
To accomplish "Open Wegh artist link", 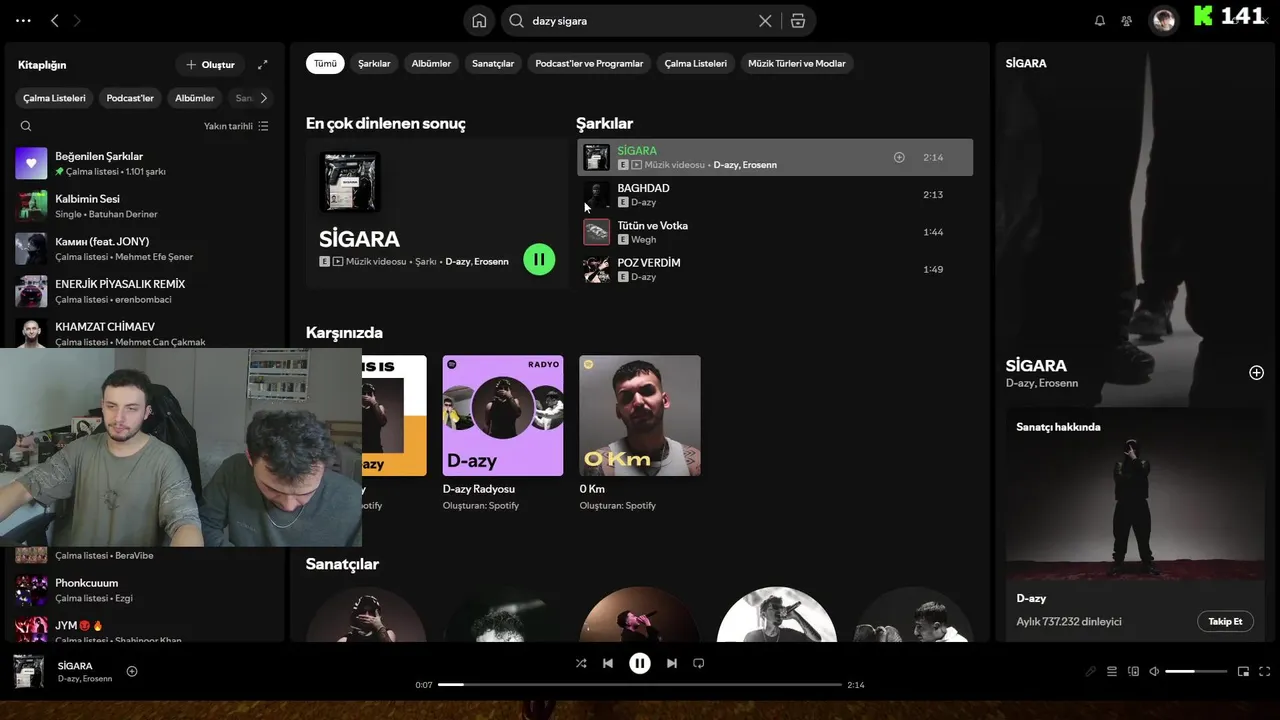I will point(643,240).
